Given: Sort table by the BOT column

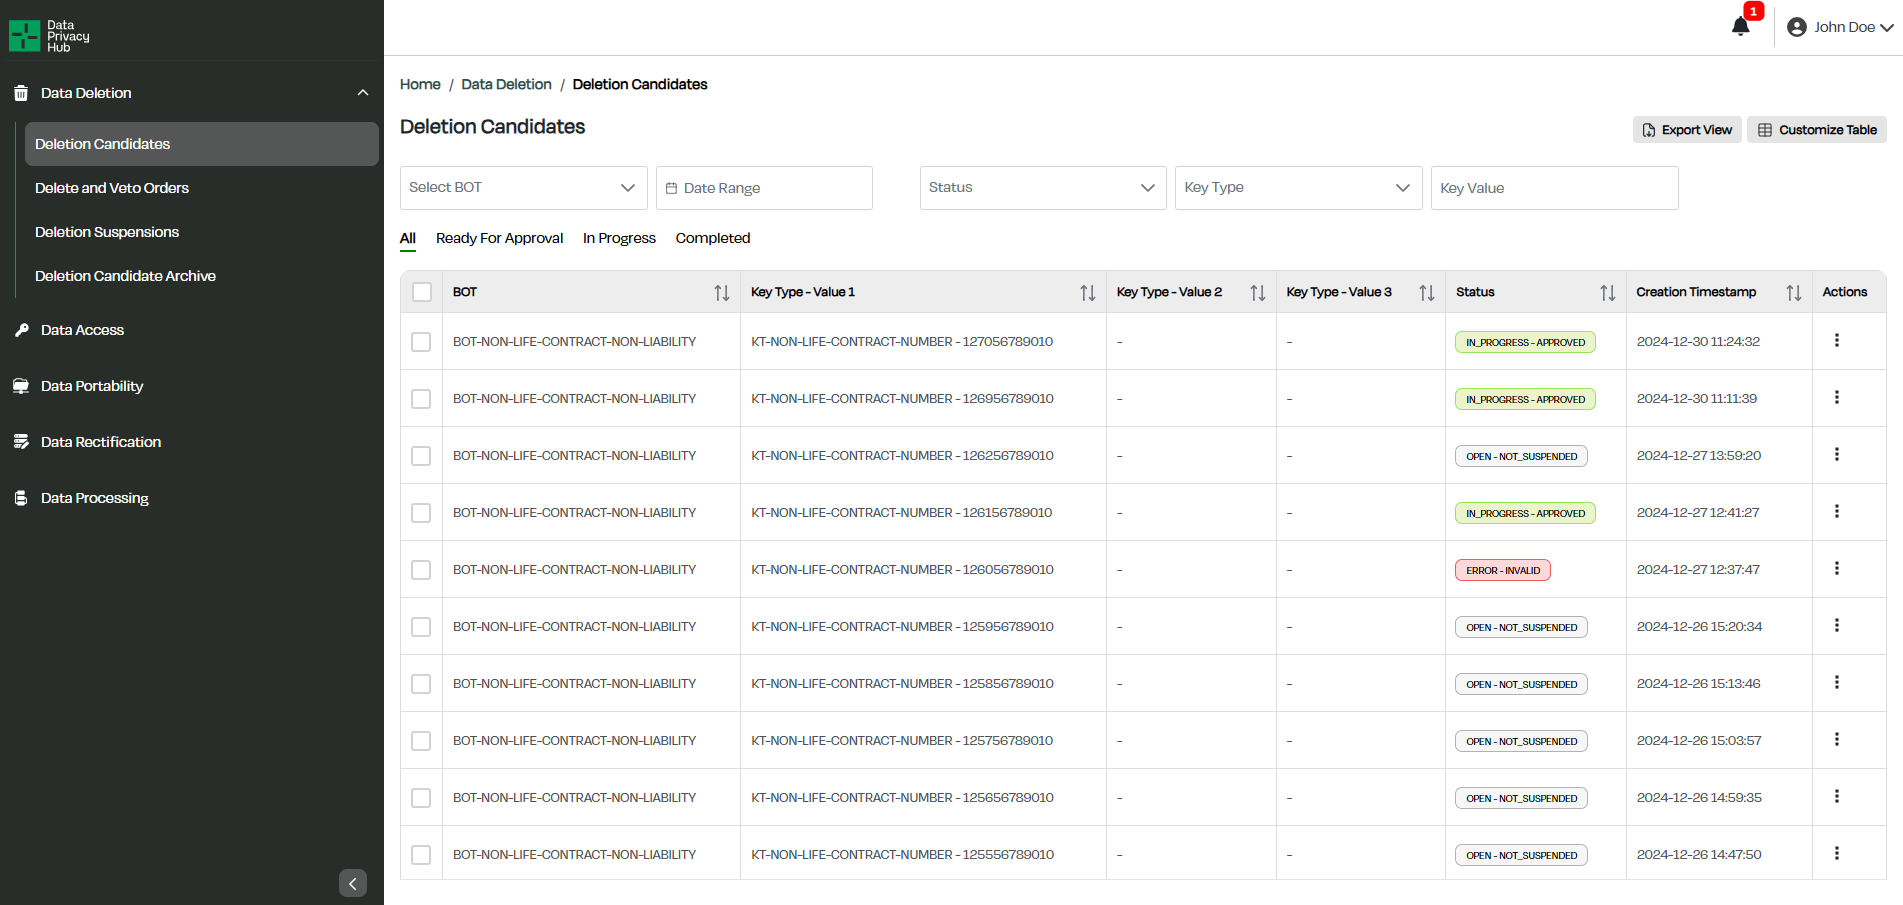Looking at the screenshot, I should pyautogui.click(x=721, y=293).
